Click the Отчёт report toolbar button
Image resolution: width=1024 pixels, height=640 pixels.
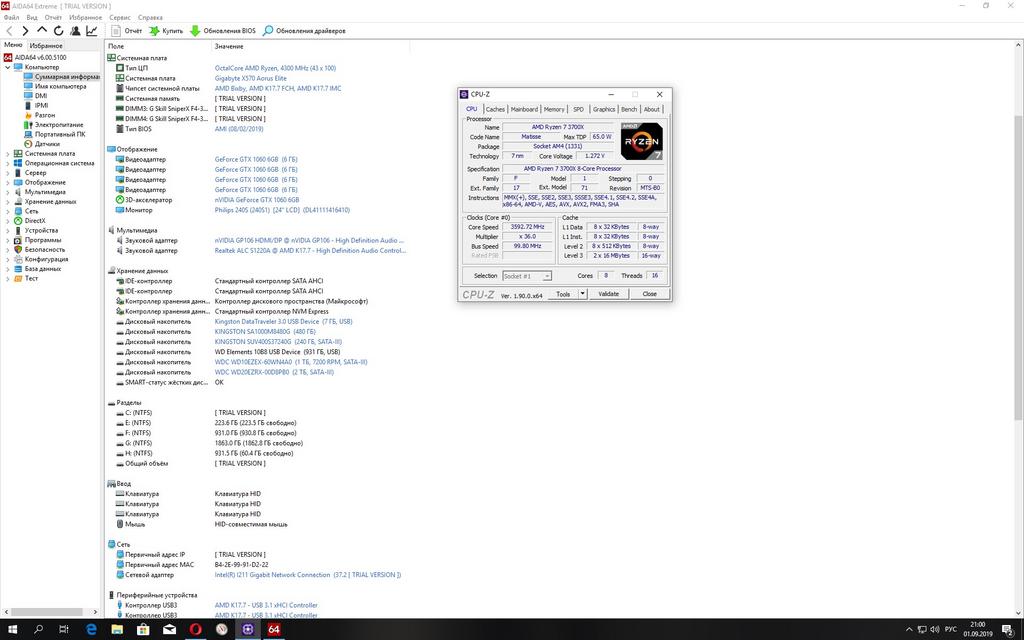click(127, 31)
